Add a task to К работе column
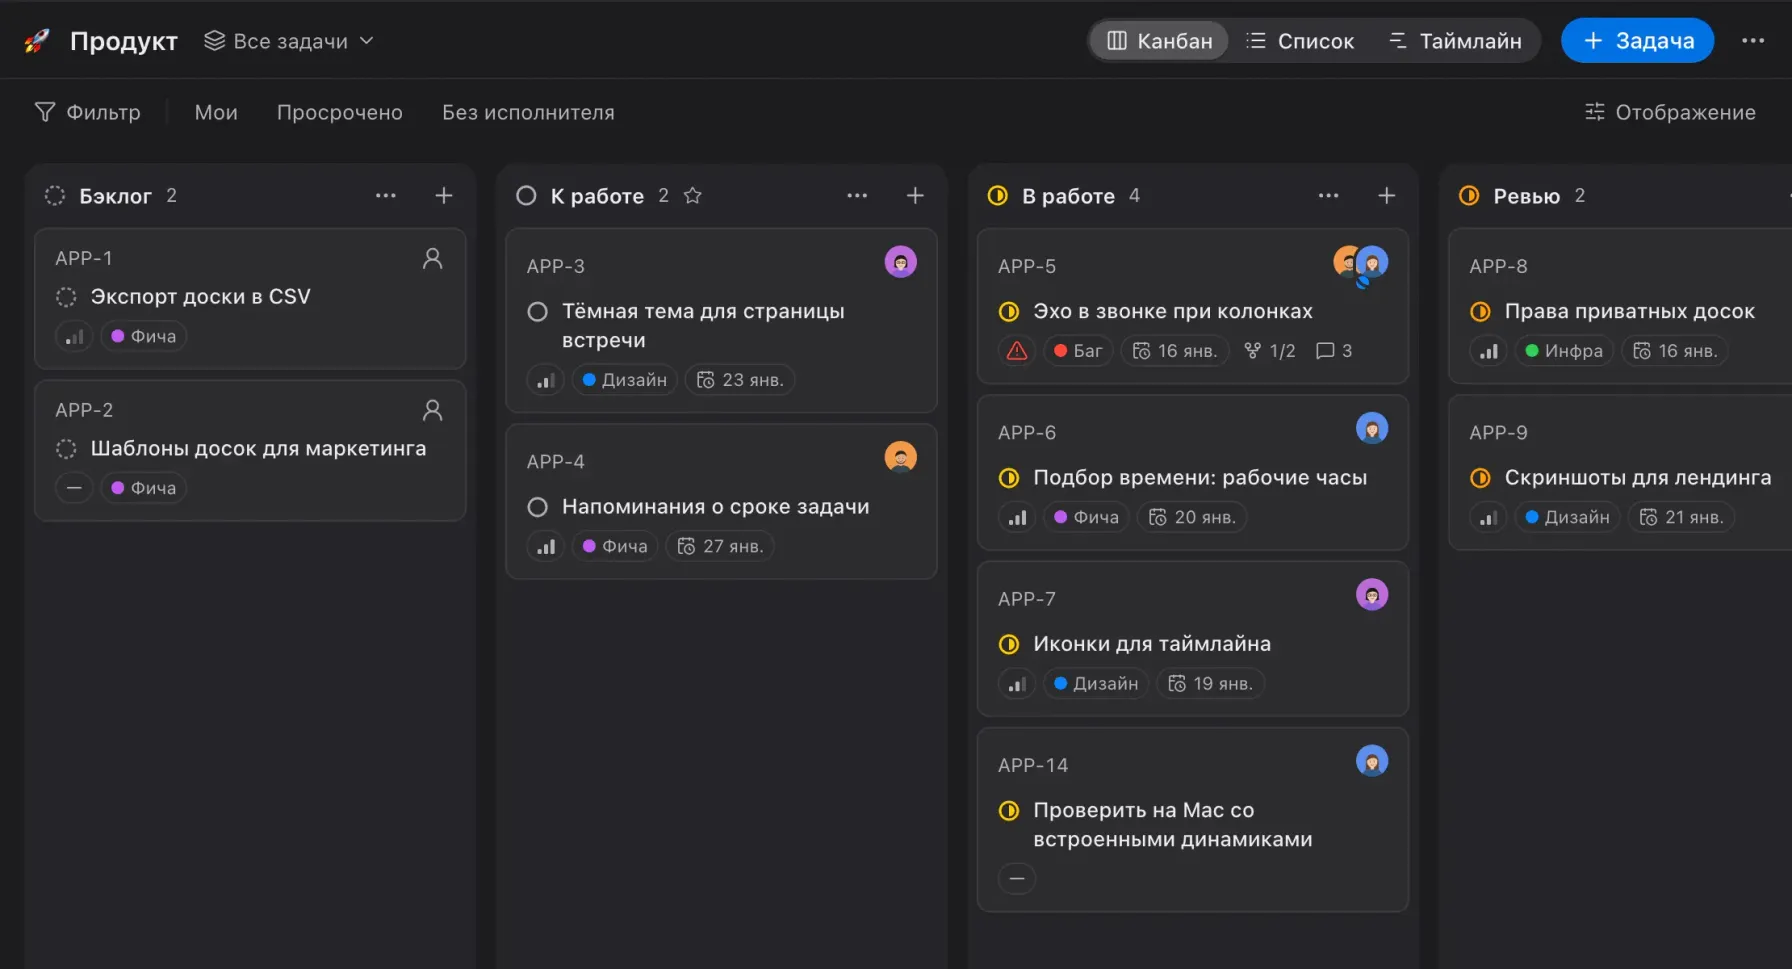Viewport: 1792px width, 969px height. point(915,196)
